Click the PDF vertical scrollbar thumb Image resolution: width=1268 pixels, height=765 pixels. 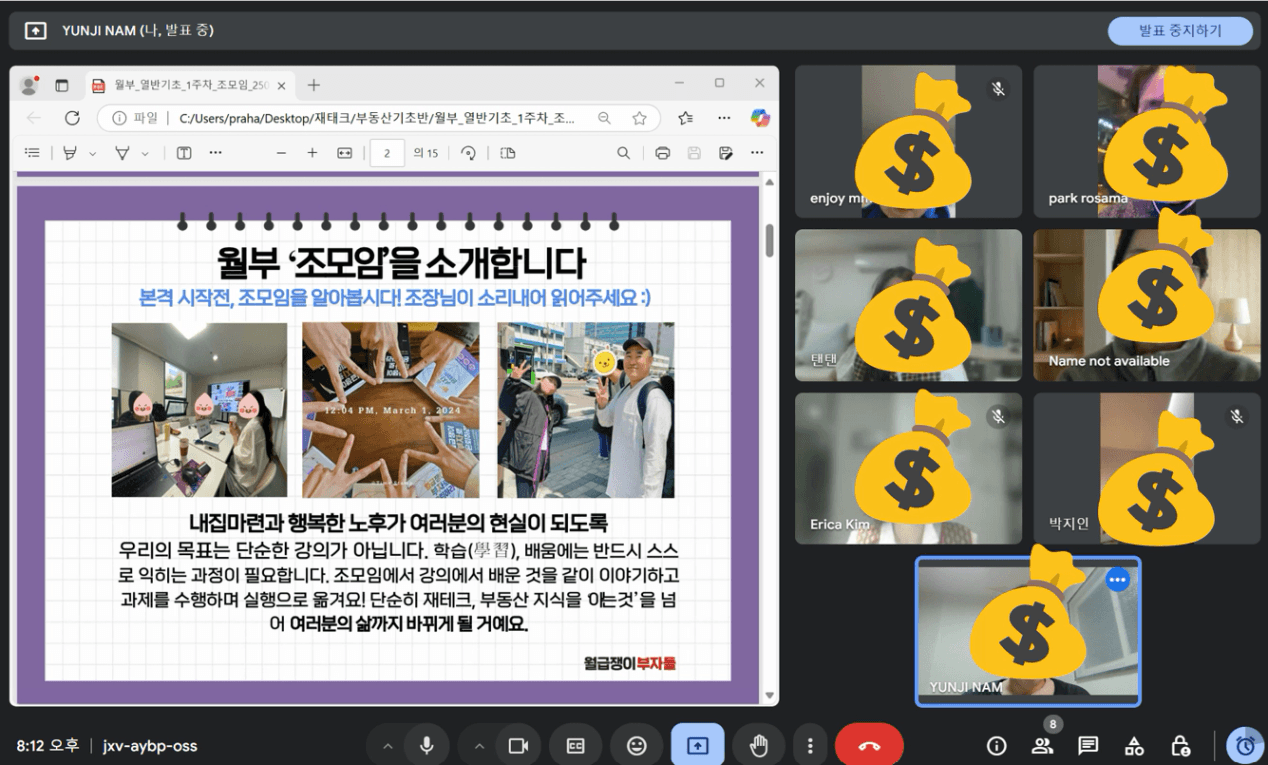point(769,240)
